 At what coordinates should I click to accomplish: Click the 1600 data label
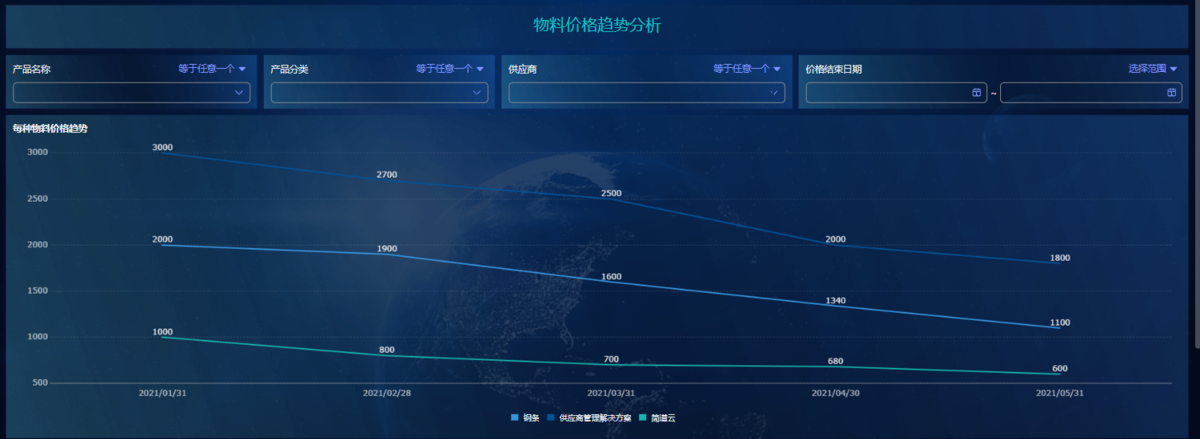[611, 276]
